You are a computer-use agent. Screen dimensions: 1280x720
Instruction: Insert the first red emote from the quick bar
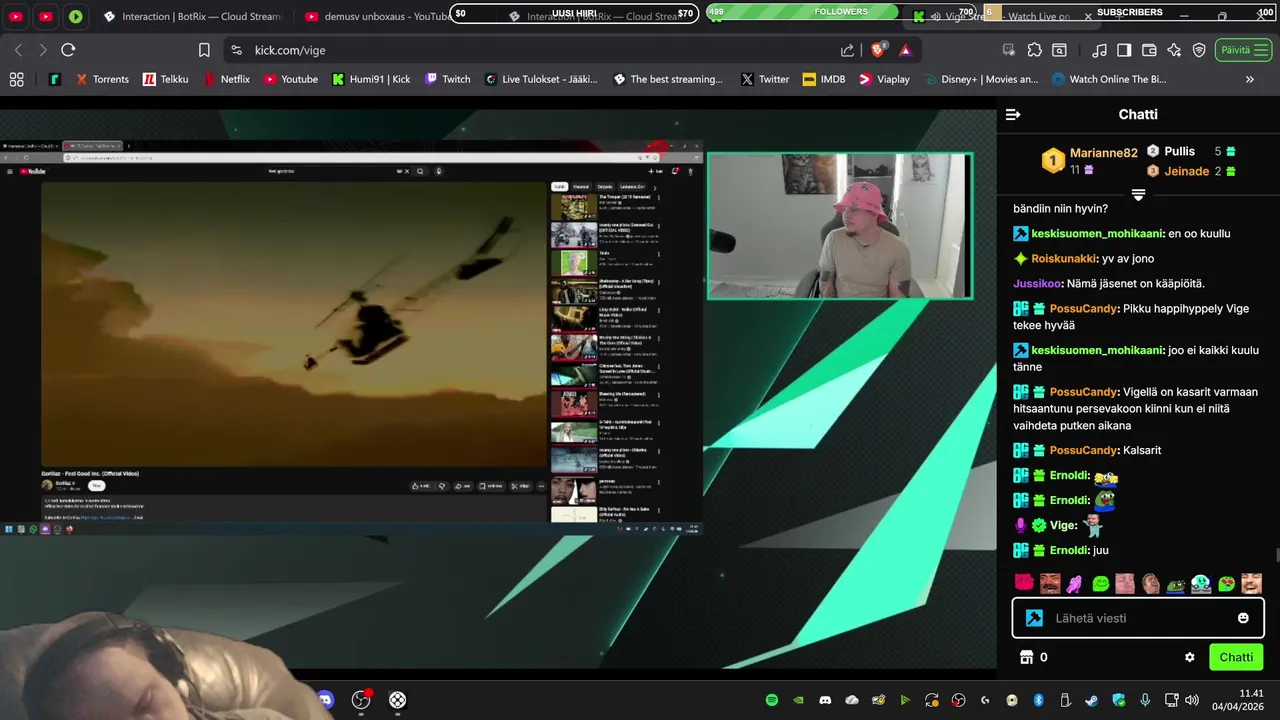click(1024, 583)
